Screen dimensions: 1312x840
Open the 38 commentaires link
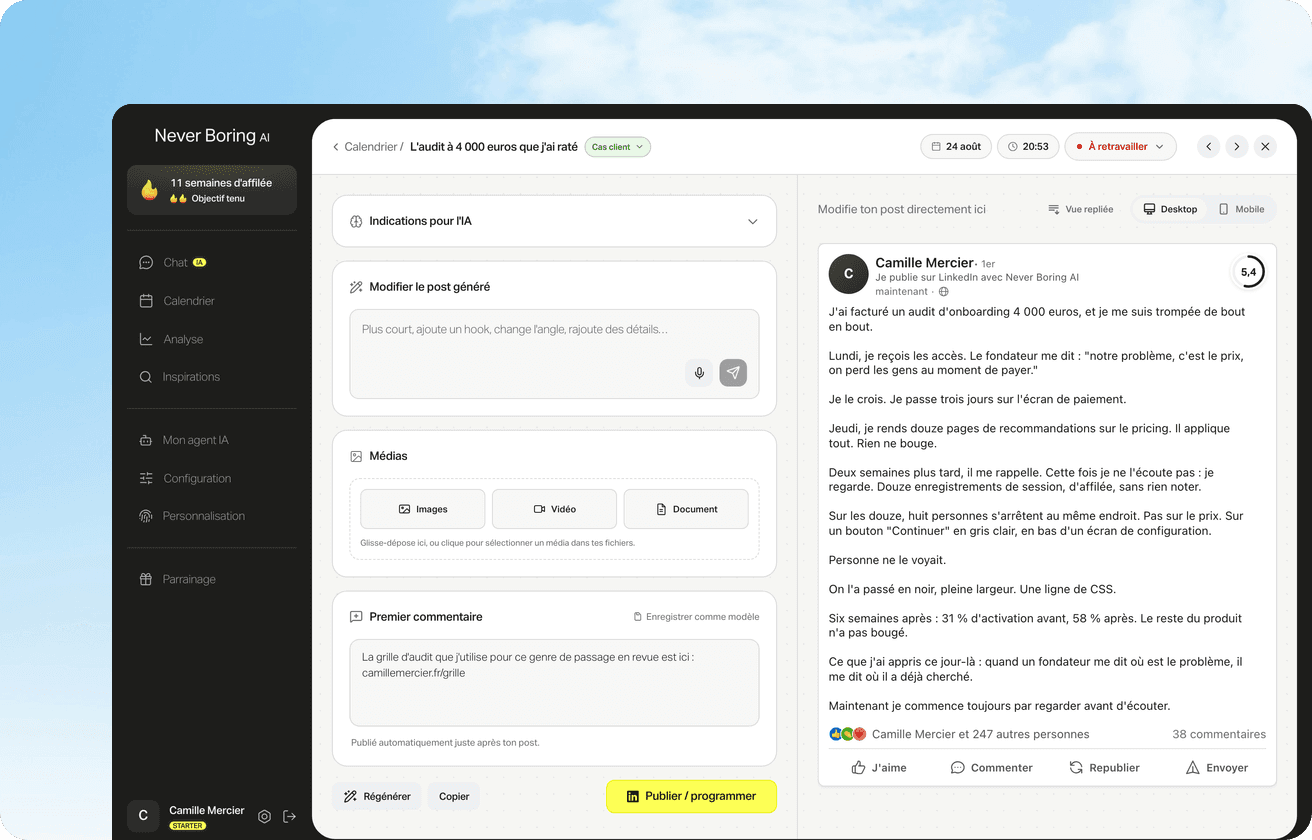[1219, 734]
